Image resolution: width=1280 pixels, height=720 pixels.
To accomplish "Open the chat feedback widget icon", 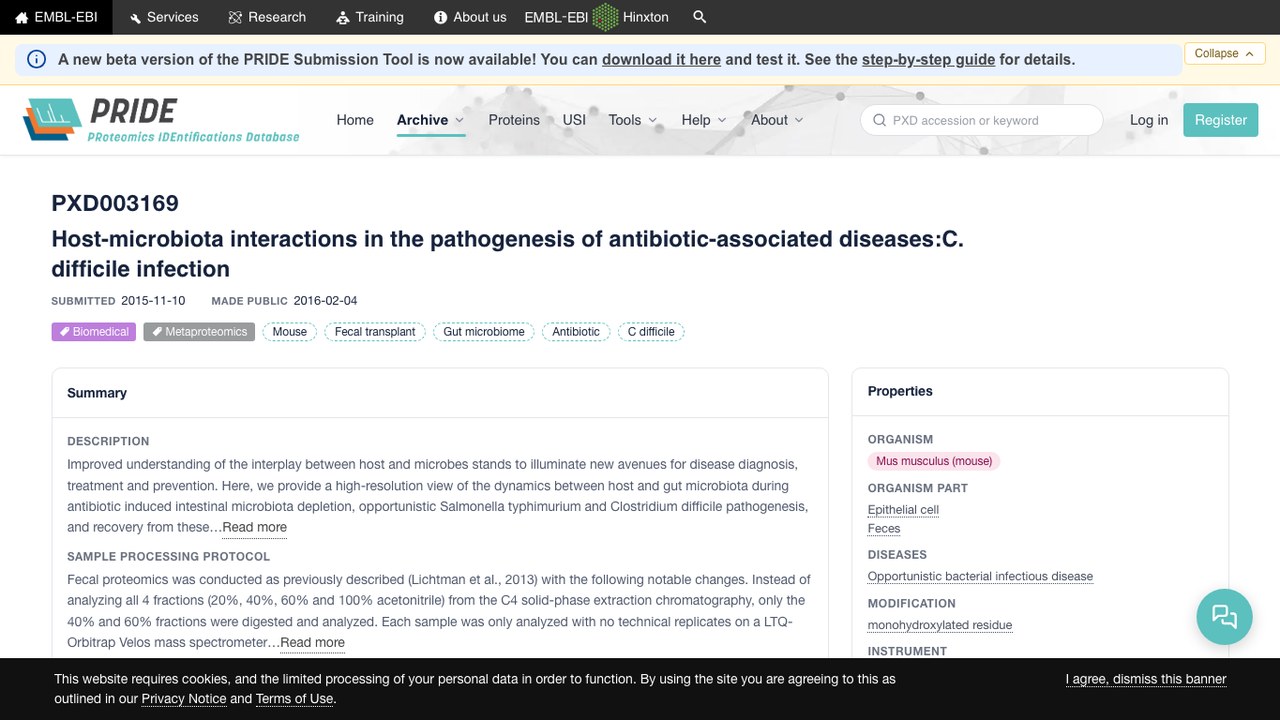I will [x=1224, y=616].
